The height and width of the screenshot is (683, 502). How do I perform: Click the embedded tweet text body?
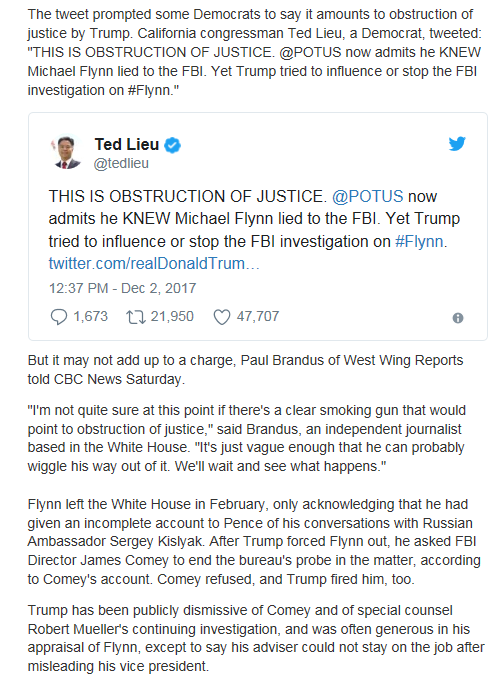(254, 230)
